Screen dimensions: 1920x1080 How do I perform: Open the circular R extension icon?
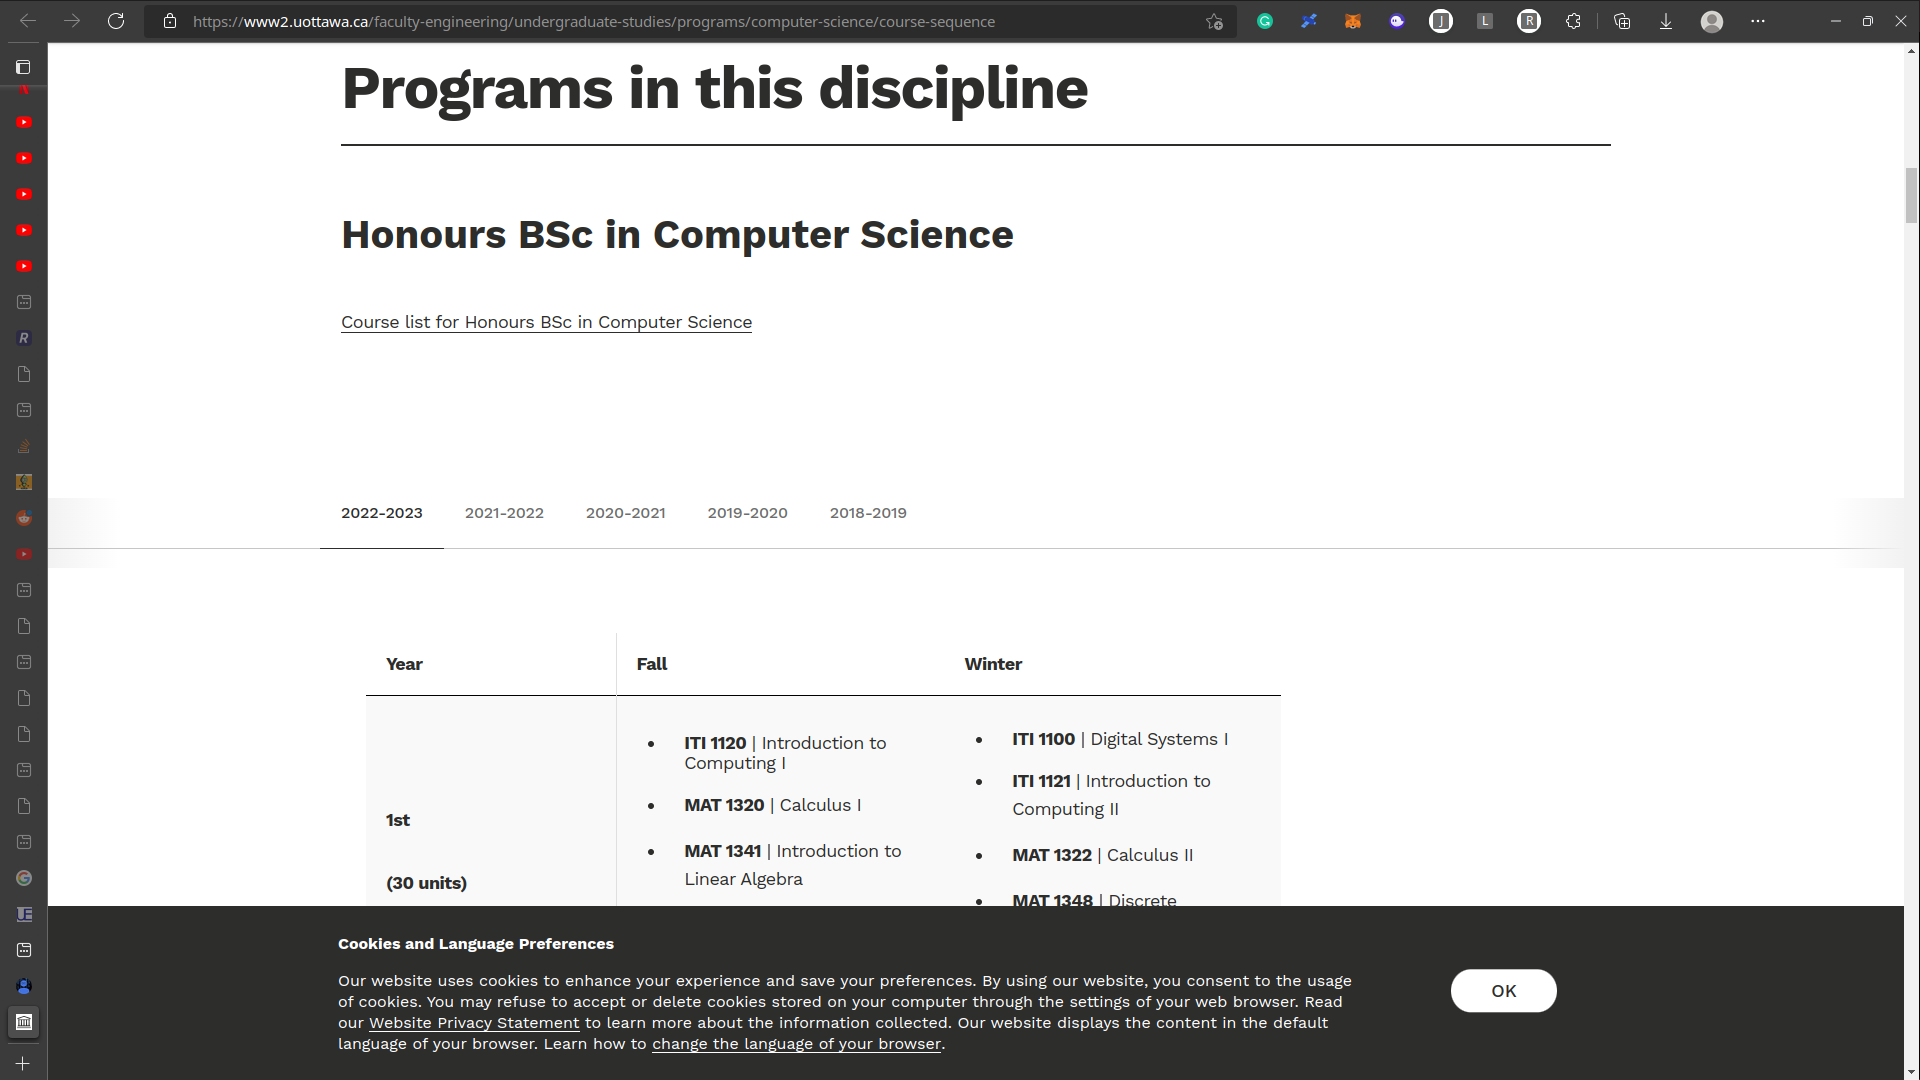coord(1529,21)
